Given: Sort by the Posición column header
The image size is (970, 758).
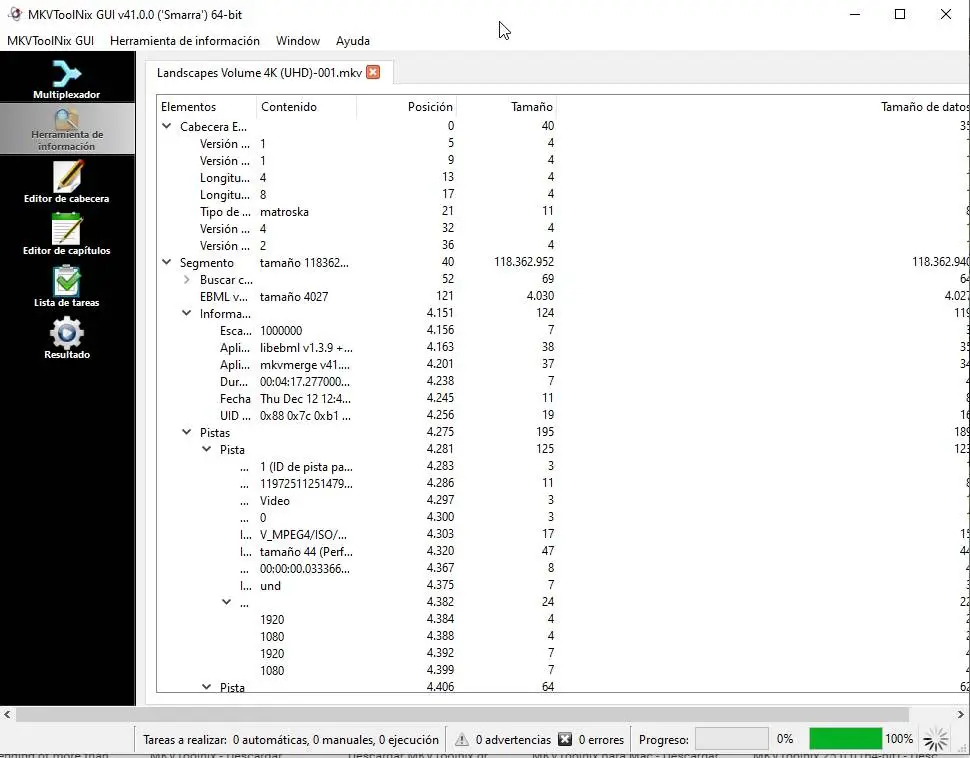Looking at the screenshot, I should click(406, 106).
